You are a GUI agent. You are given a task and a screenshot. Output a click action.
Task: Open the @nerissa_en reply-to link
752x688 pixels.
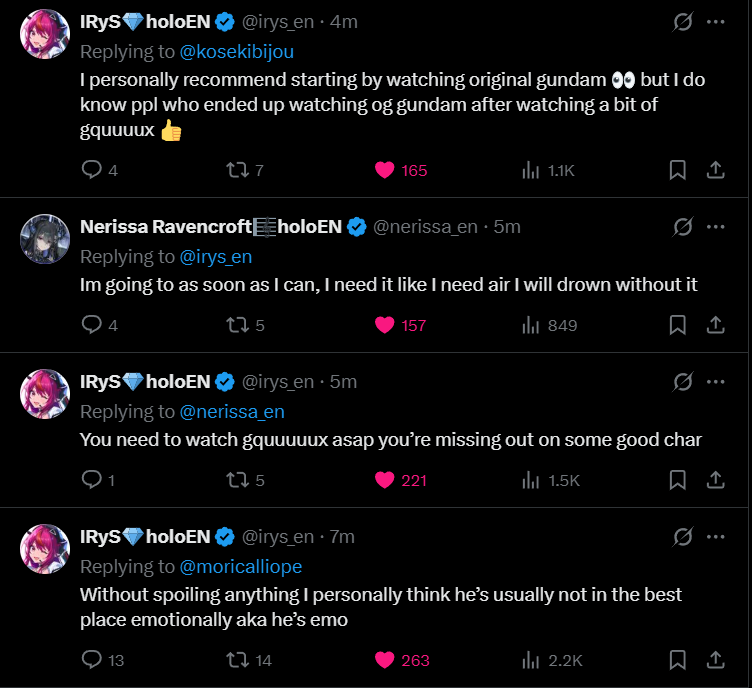coord(238,411)
